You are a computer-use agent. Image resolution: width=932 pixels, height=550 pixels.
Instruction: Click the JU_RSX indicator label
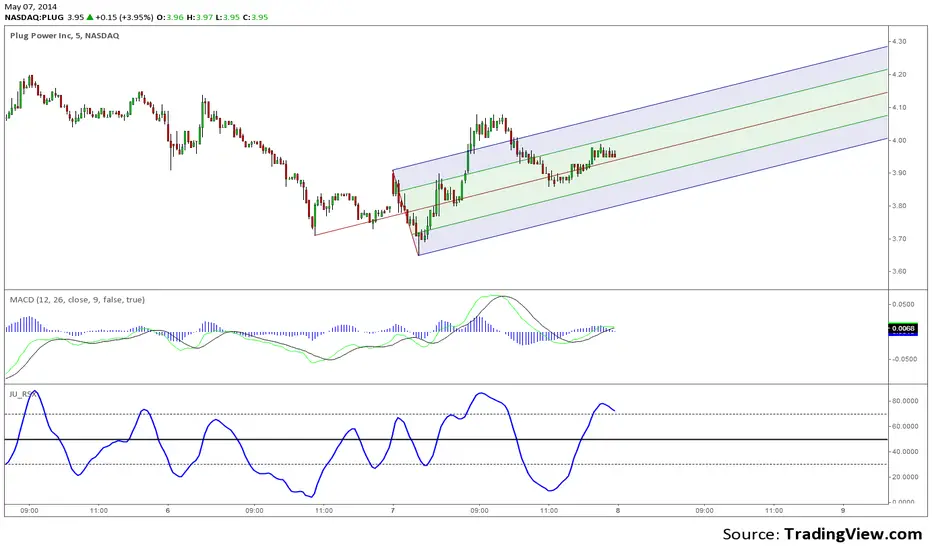point(23,394)
